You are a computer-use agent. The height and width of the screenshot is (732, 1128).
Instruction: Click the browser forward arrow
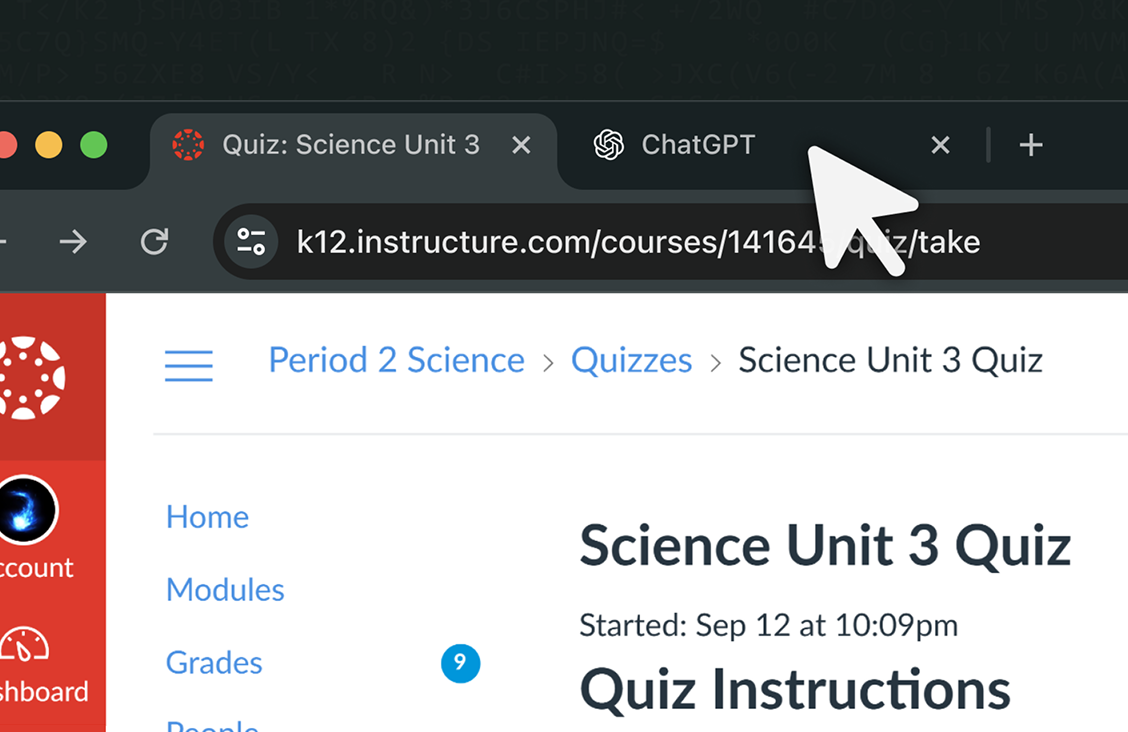[73, 241]
